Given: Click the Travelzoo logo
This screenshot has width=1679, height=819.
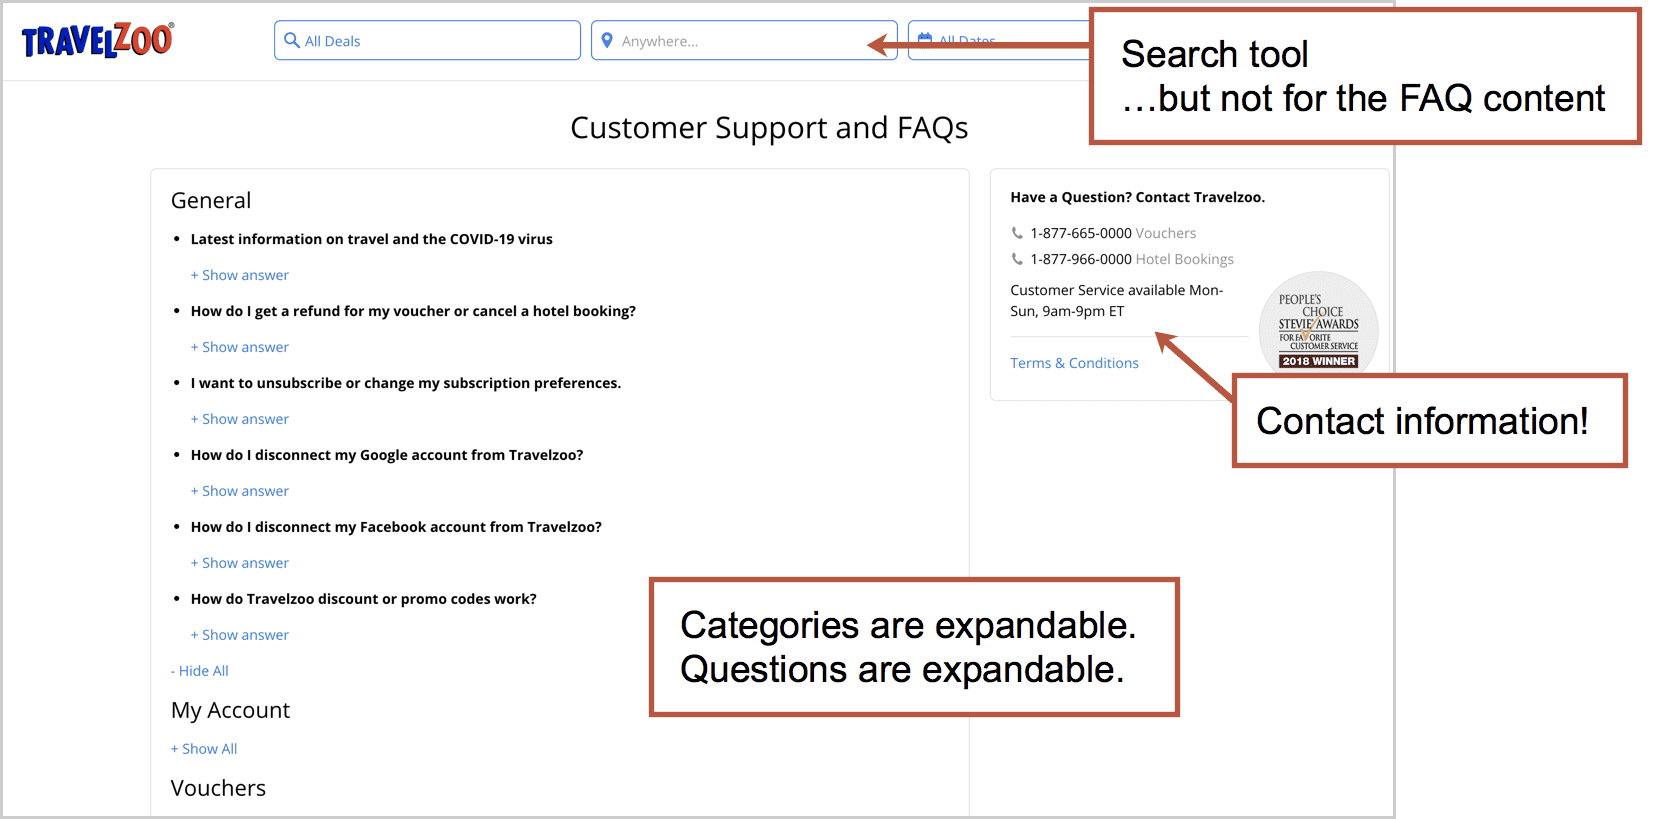Looking at the screenshot, I should [97, 40].
